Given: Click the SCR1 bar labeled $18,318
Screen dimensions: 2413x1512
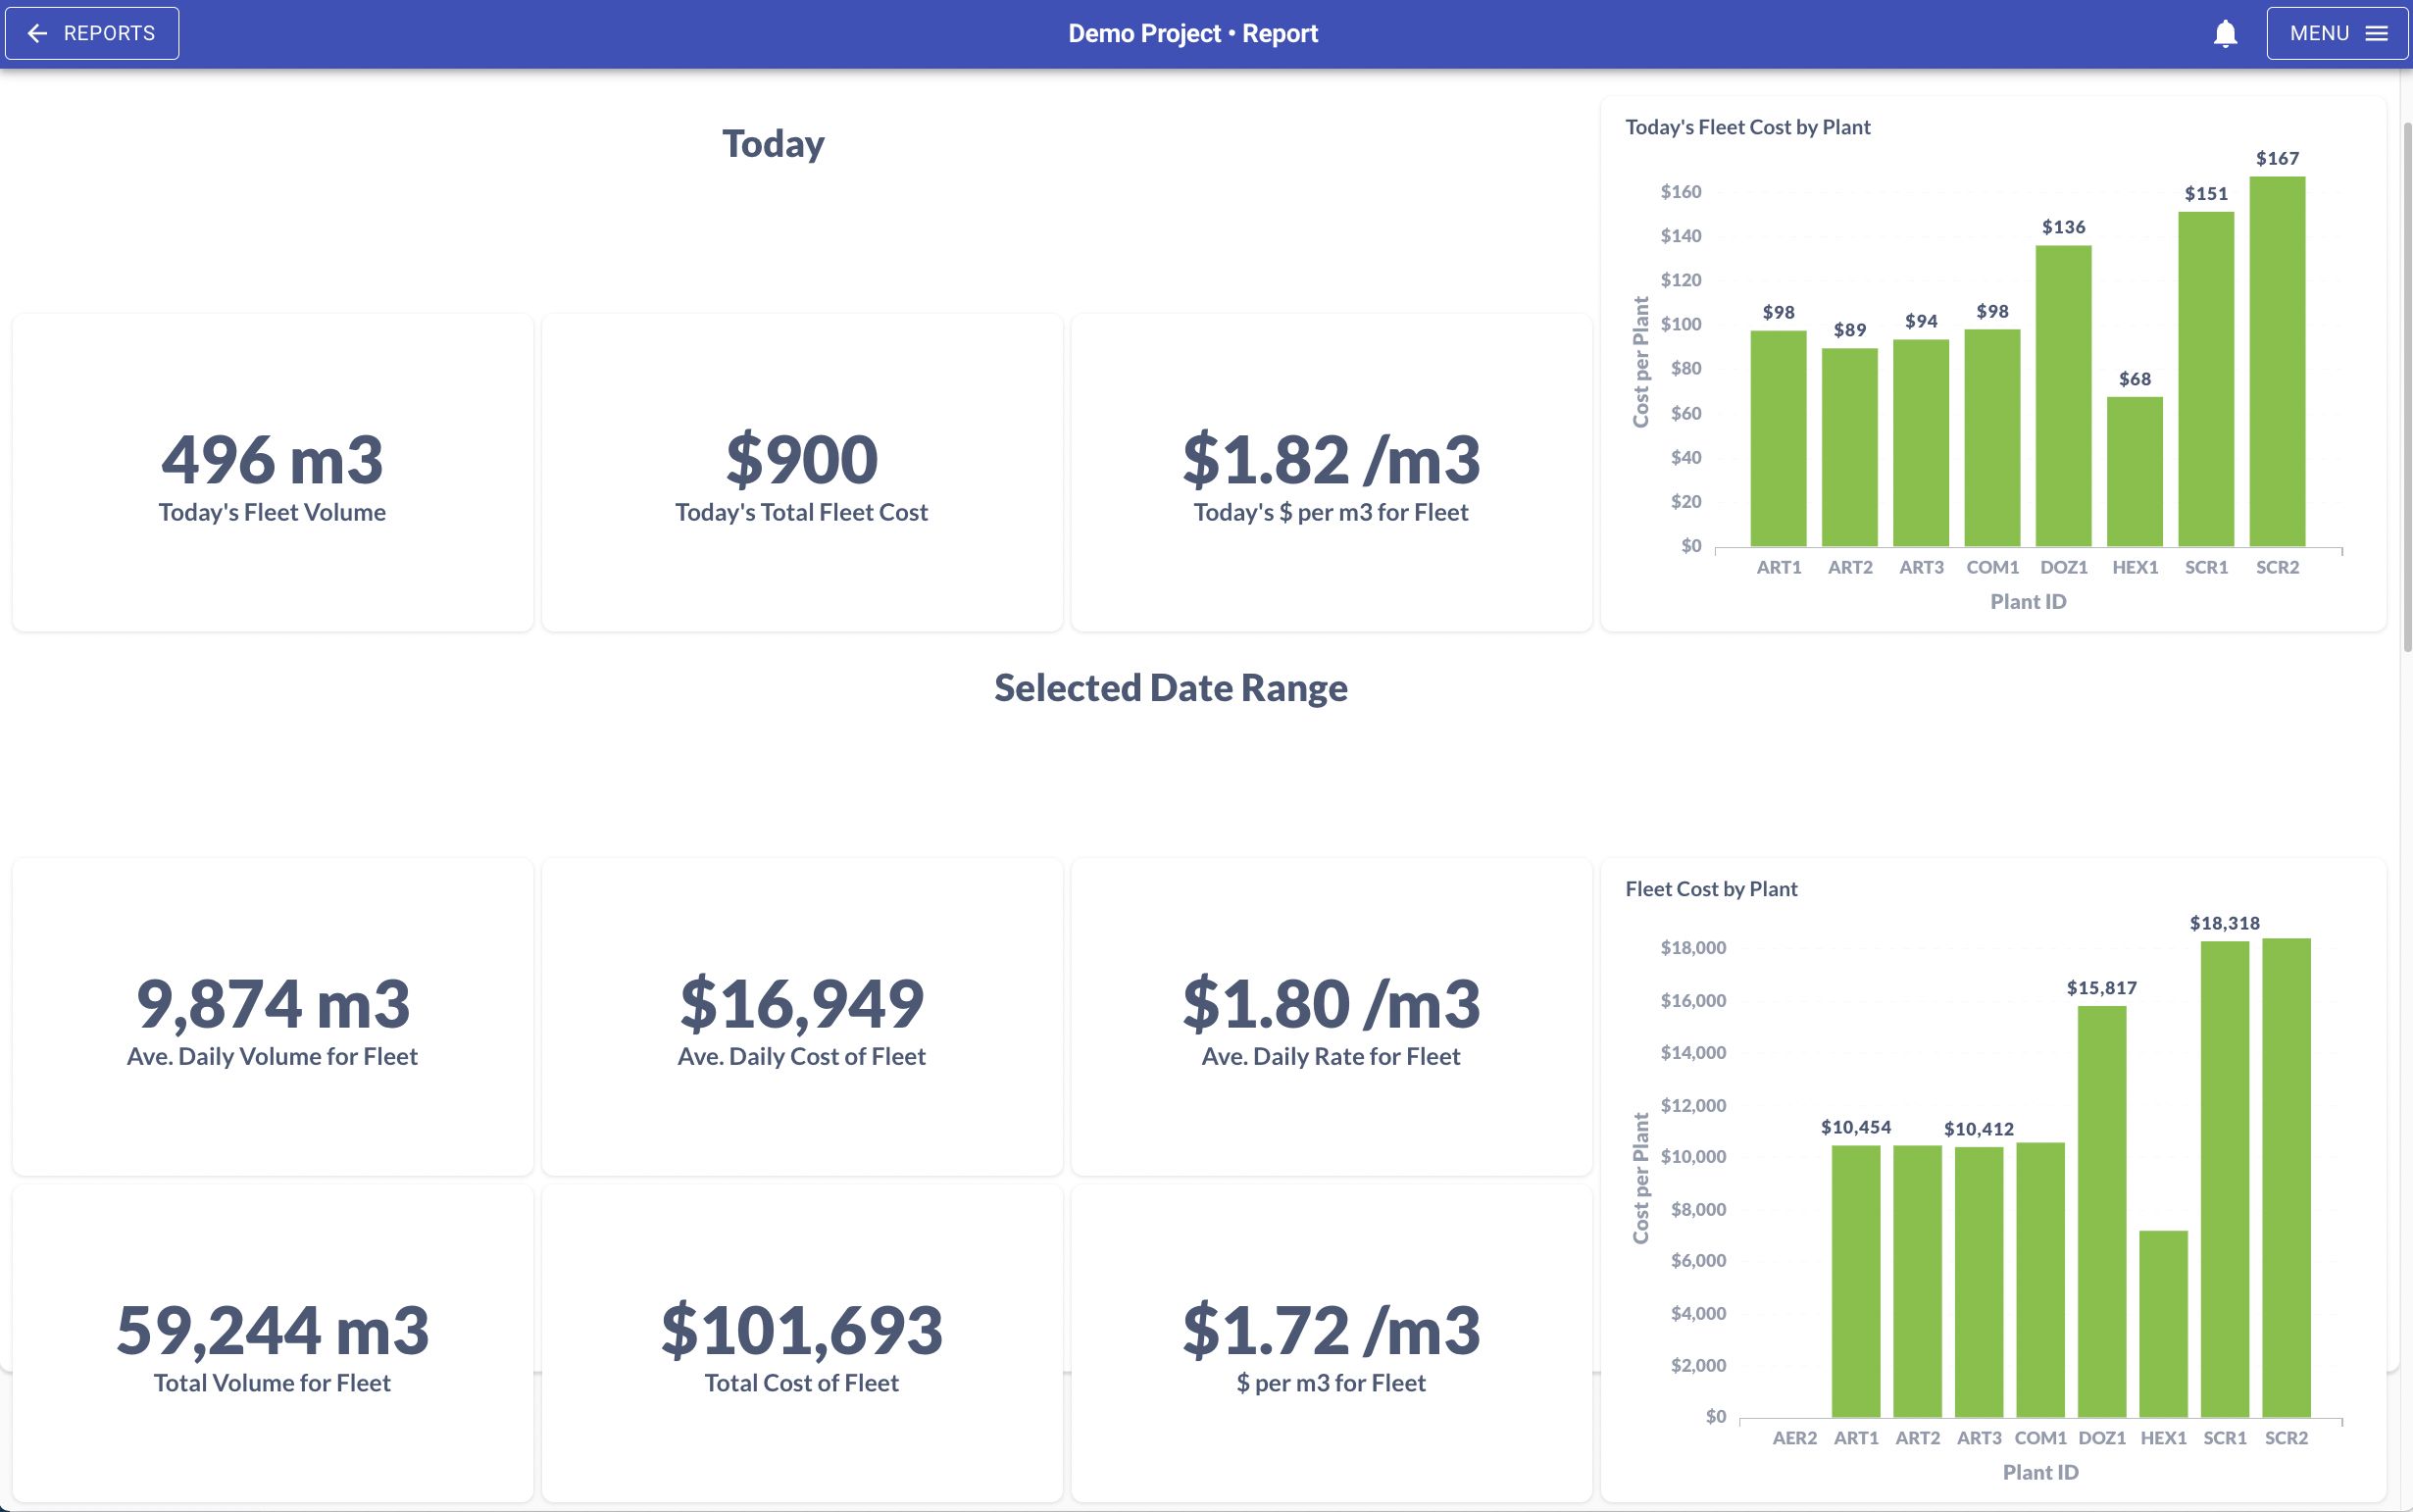Looking at the screenshot, I should pos(2225,1179).
